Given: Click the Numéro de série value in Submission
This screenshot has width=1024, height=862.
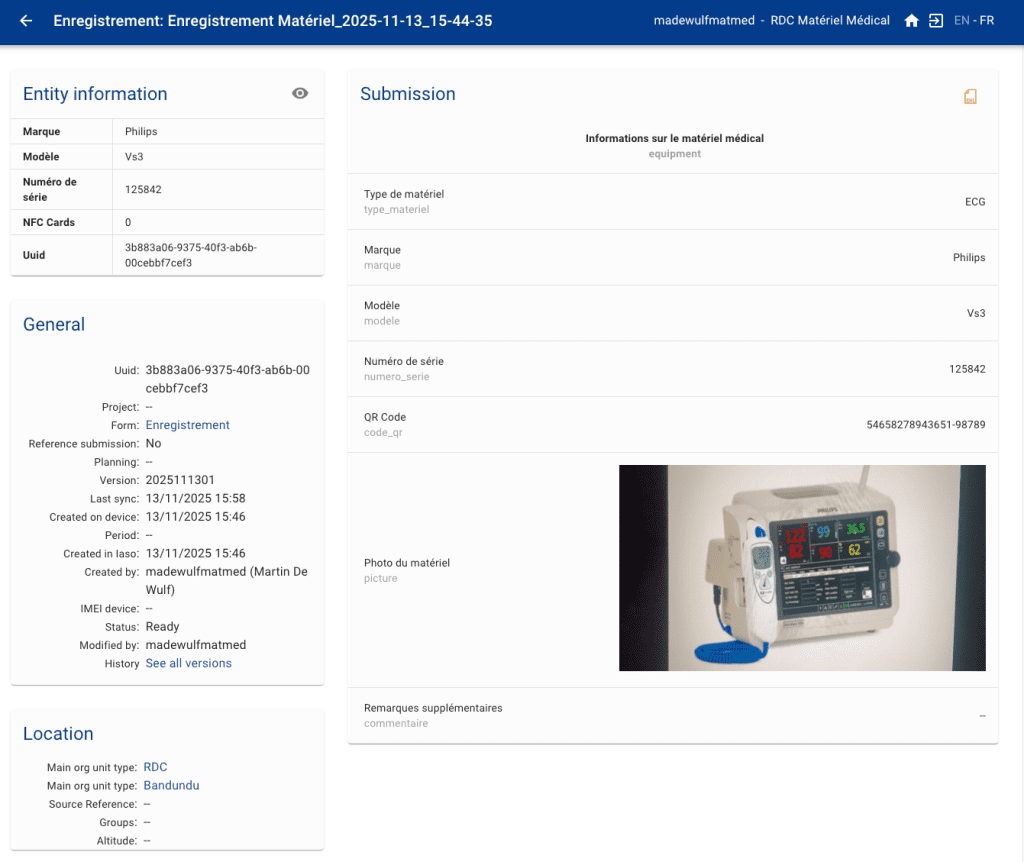Looking at the screenshot, I should [x=966, y=369].
